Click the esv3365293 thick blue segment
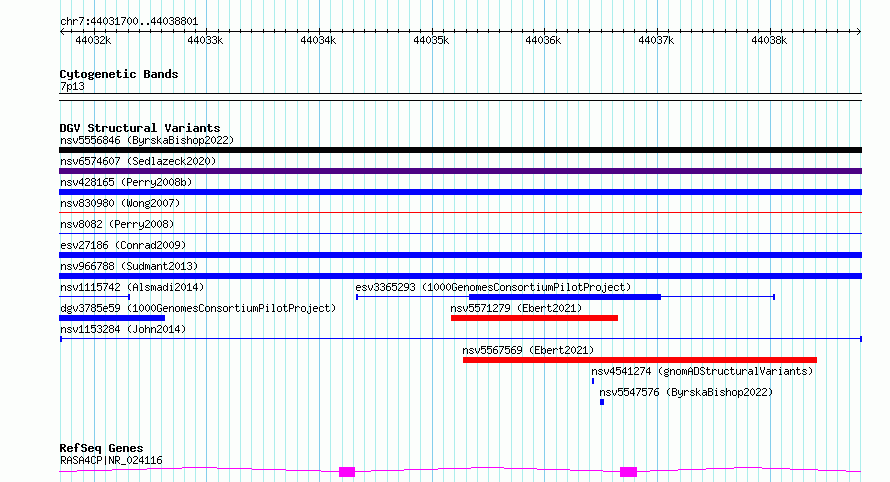 (x=565, y=297)
